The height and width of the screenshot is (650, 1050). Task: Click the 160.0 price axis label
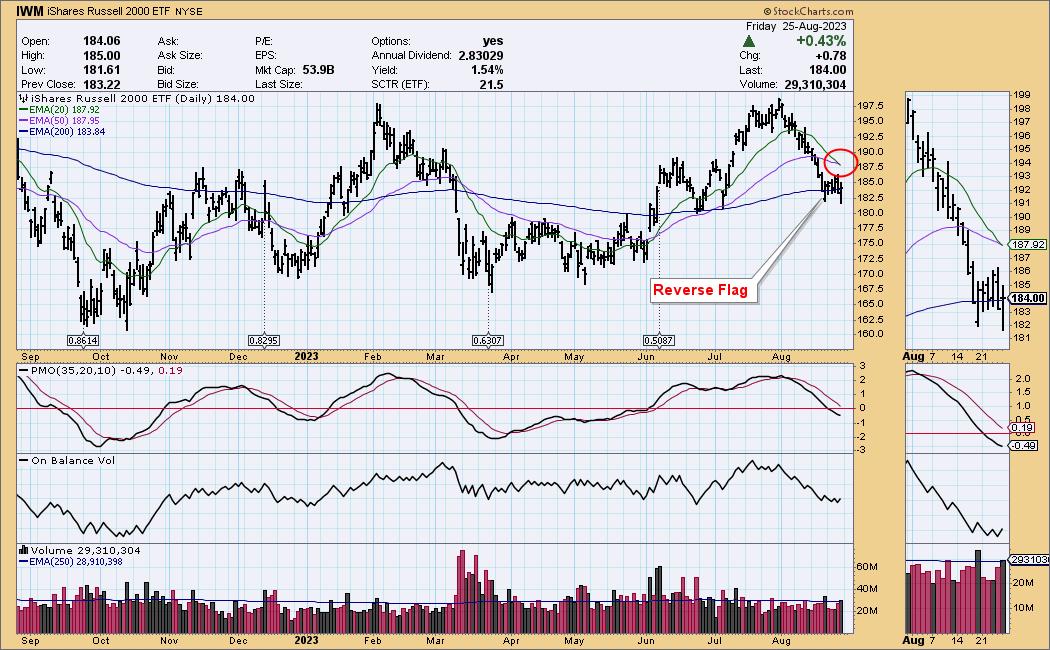pyautogui.click(x=870, y=334)
